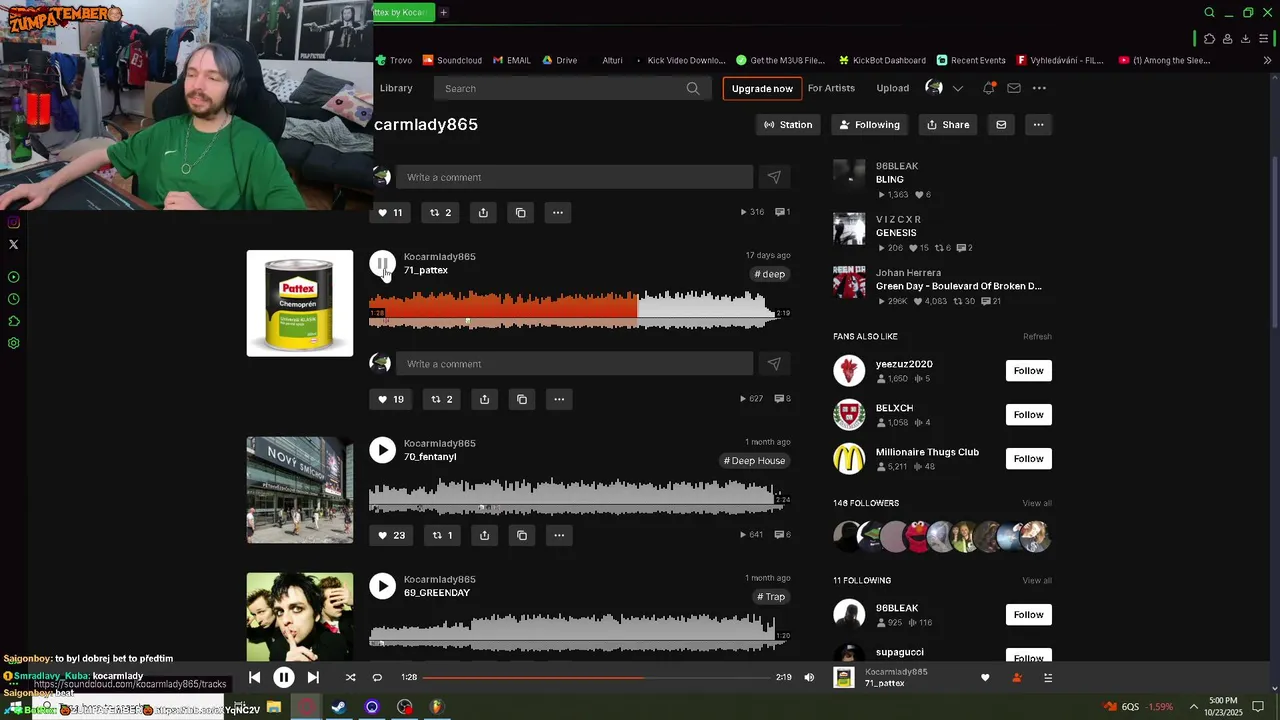Open more options for top track

[x=558, y=212]
